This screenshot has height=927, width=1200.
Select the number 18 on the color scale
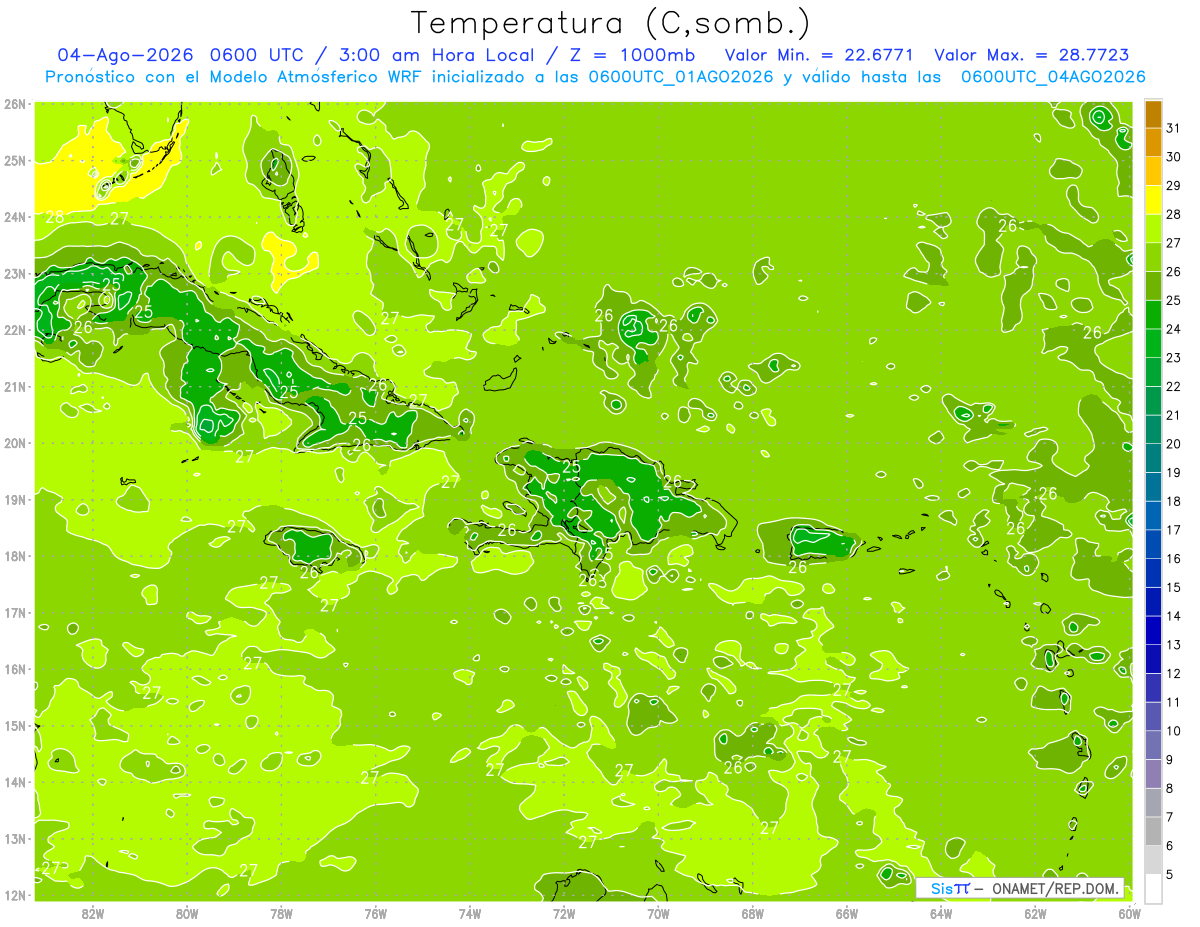point(1173,501)
